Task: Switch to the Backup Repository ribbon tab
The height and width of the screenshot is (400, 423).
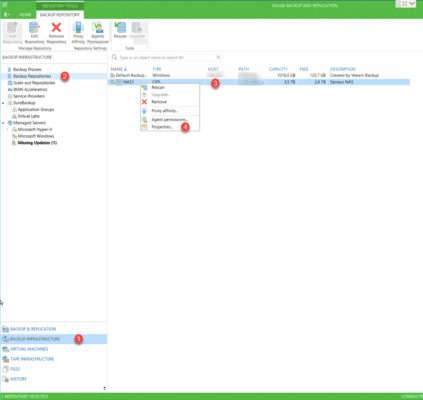Action: pyautogui.click(x=60, y=15)
